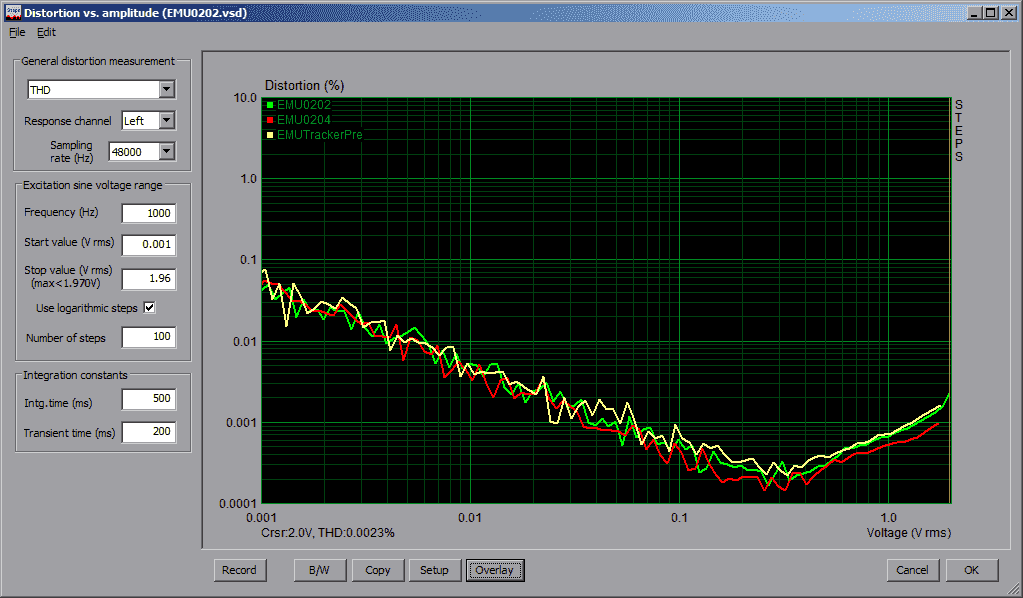1023x598 pixels.
Task: Click the yellow EMUTrackerPre legend marker
Action: point(270,134)
